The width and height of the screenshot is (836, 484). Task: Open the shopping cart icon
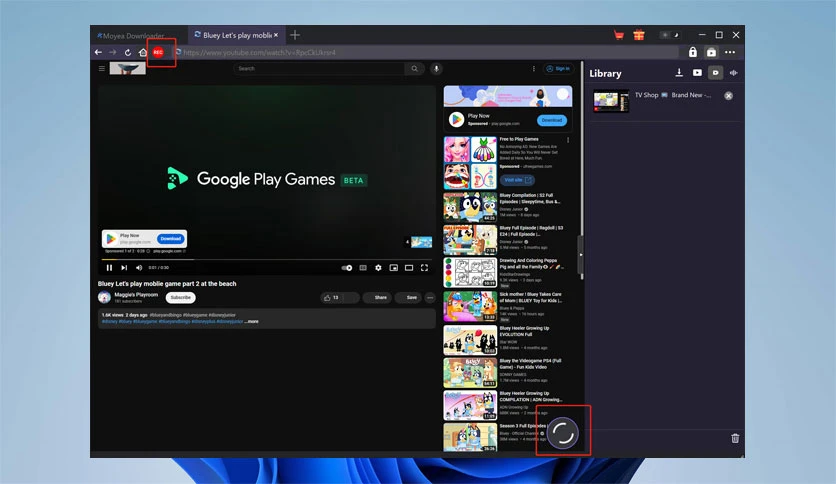click(618, 35)
